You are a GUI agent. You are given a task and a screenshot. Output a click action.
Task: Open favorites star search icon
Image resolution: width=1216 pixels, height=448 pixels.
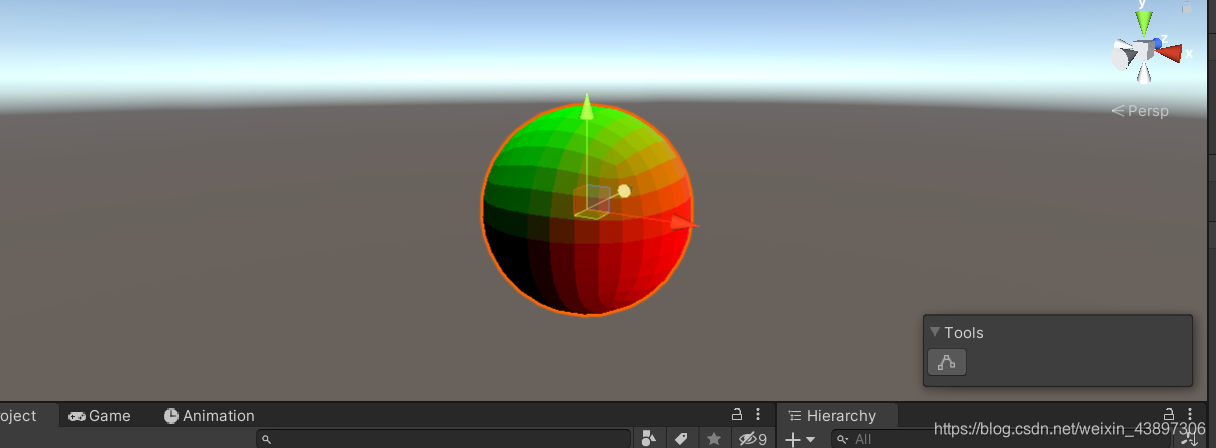pos(713,439)
